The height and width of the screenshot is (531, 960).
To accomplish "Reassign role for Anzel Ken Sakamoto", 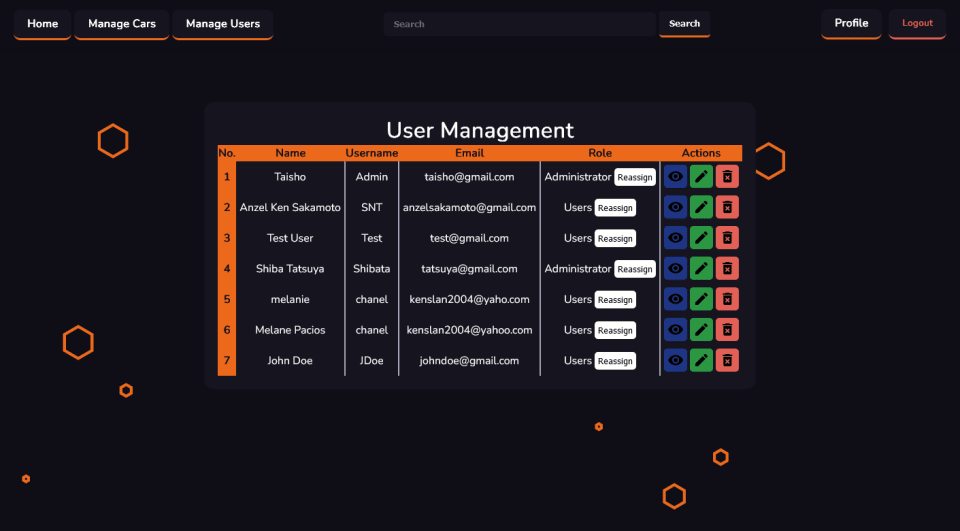I will pyautogui.click(x=615, y=208).
